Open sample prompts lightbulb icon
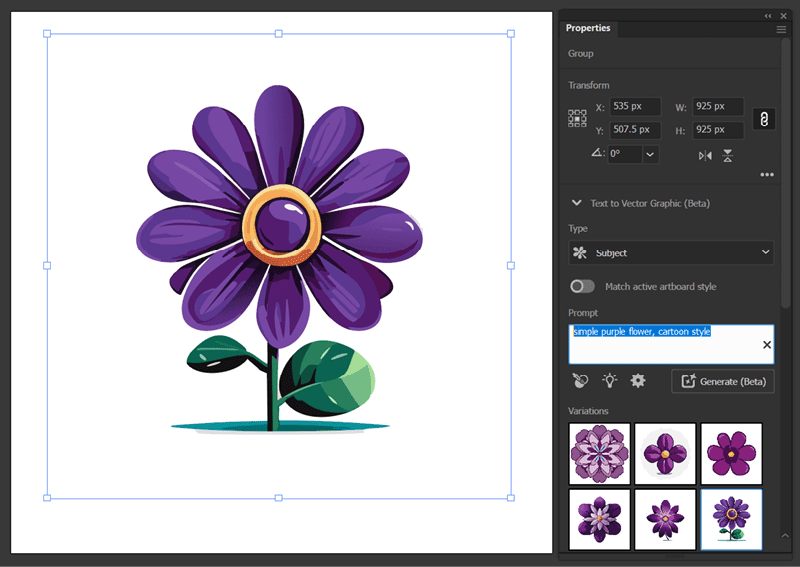This screenshot has height=567, width=800. [x=609, y=381]
